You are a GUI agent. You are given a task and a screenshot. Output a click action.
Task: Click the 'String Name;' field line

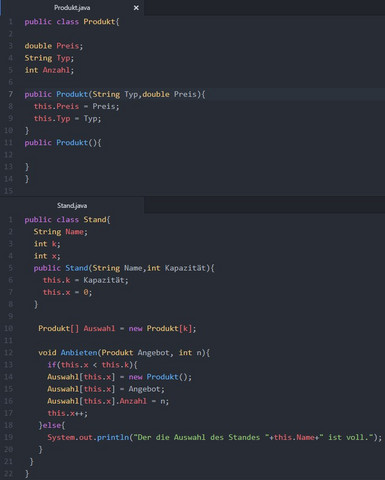point(60,232)
